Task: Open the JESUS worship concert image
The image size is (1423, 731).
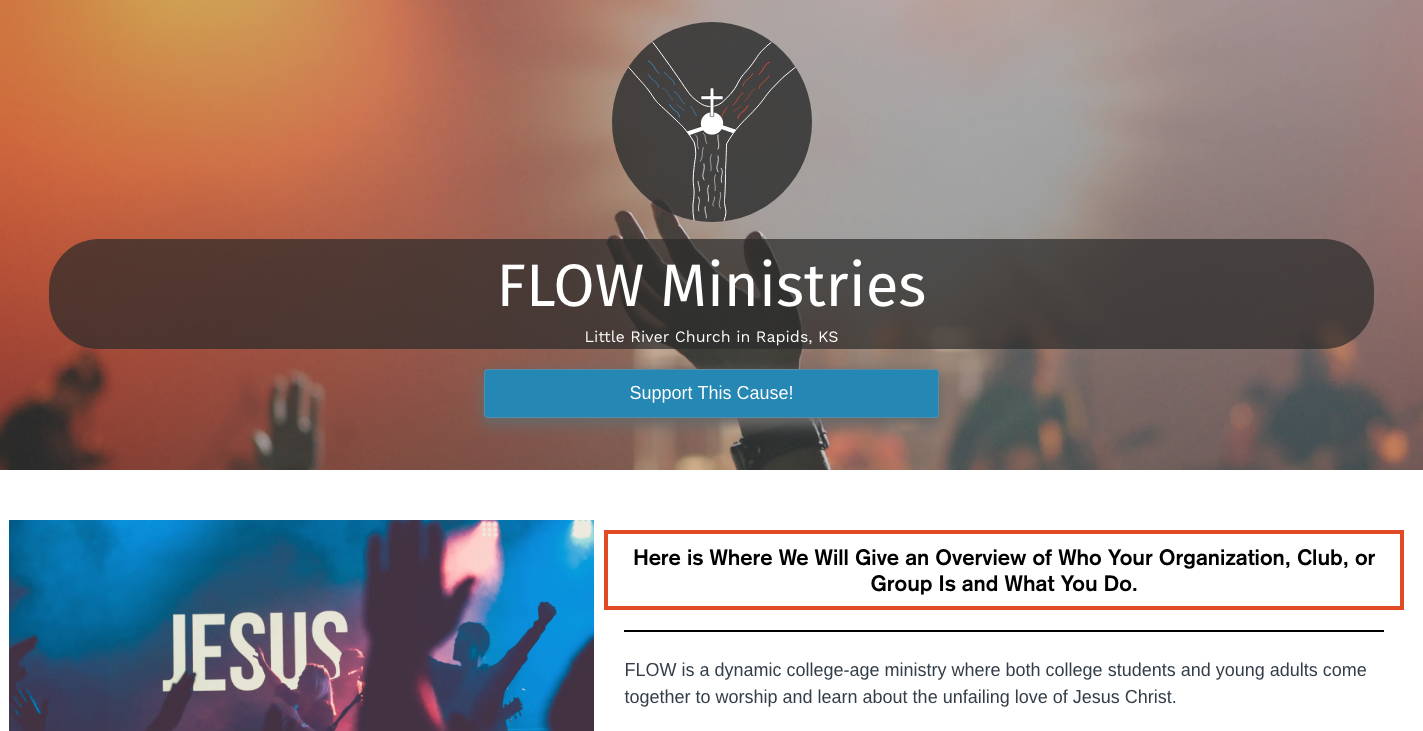Action: coord(301,625)
